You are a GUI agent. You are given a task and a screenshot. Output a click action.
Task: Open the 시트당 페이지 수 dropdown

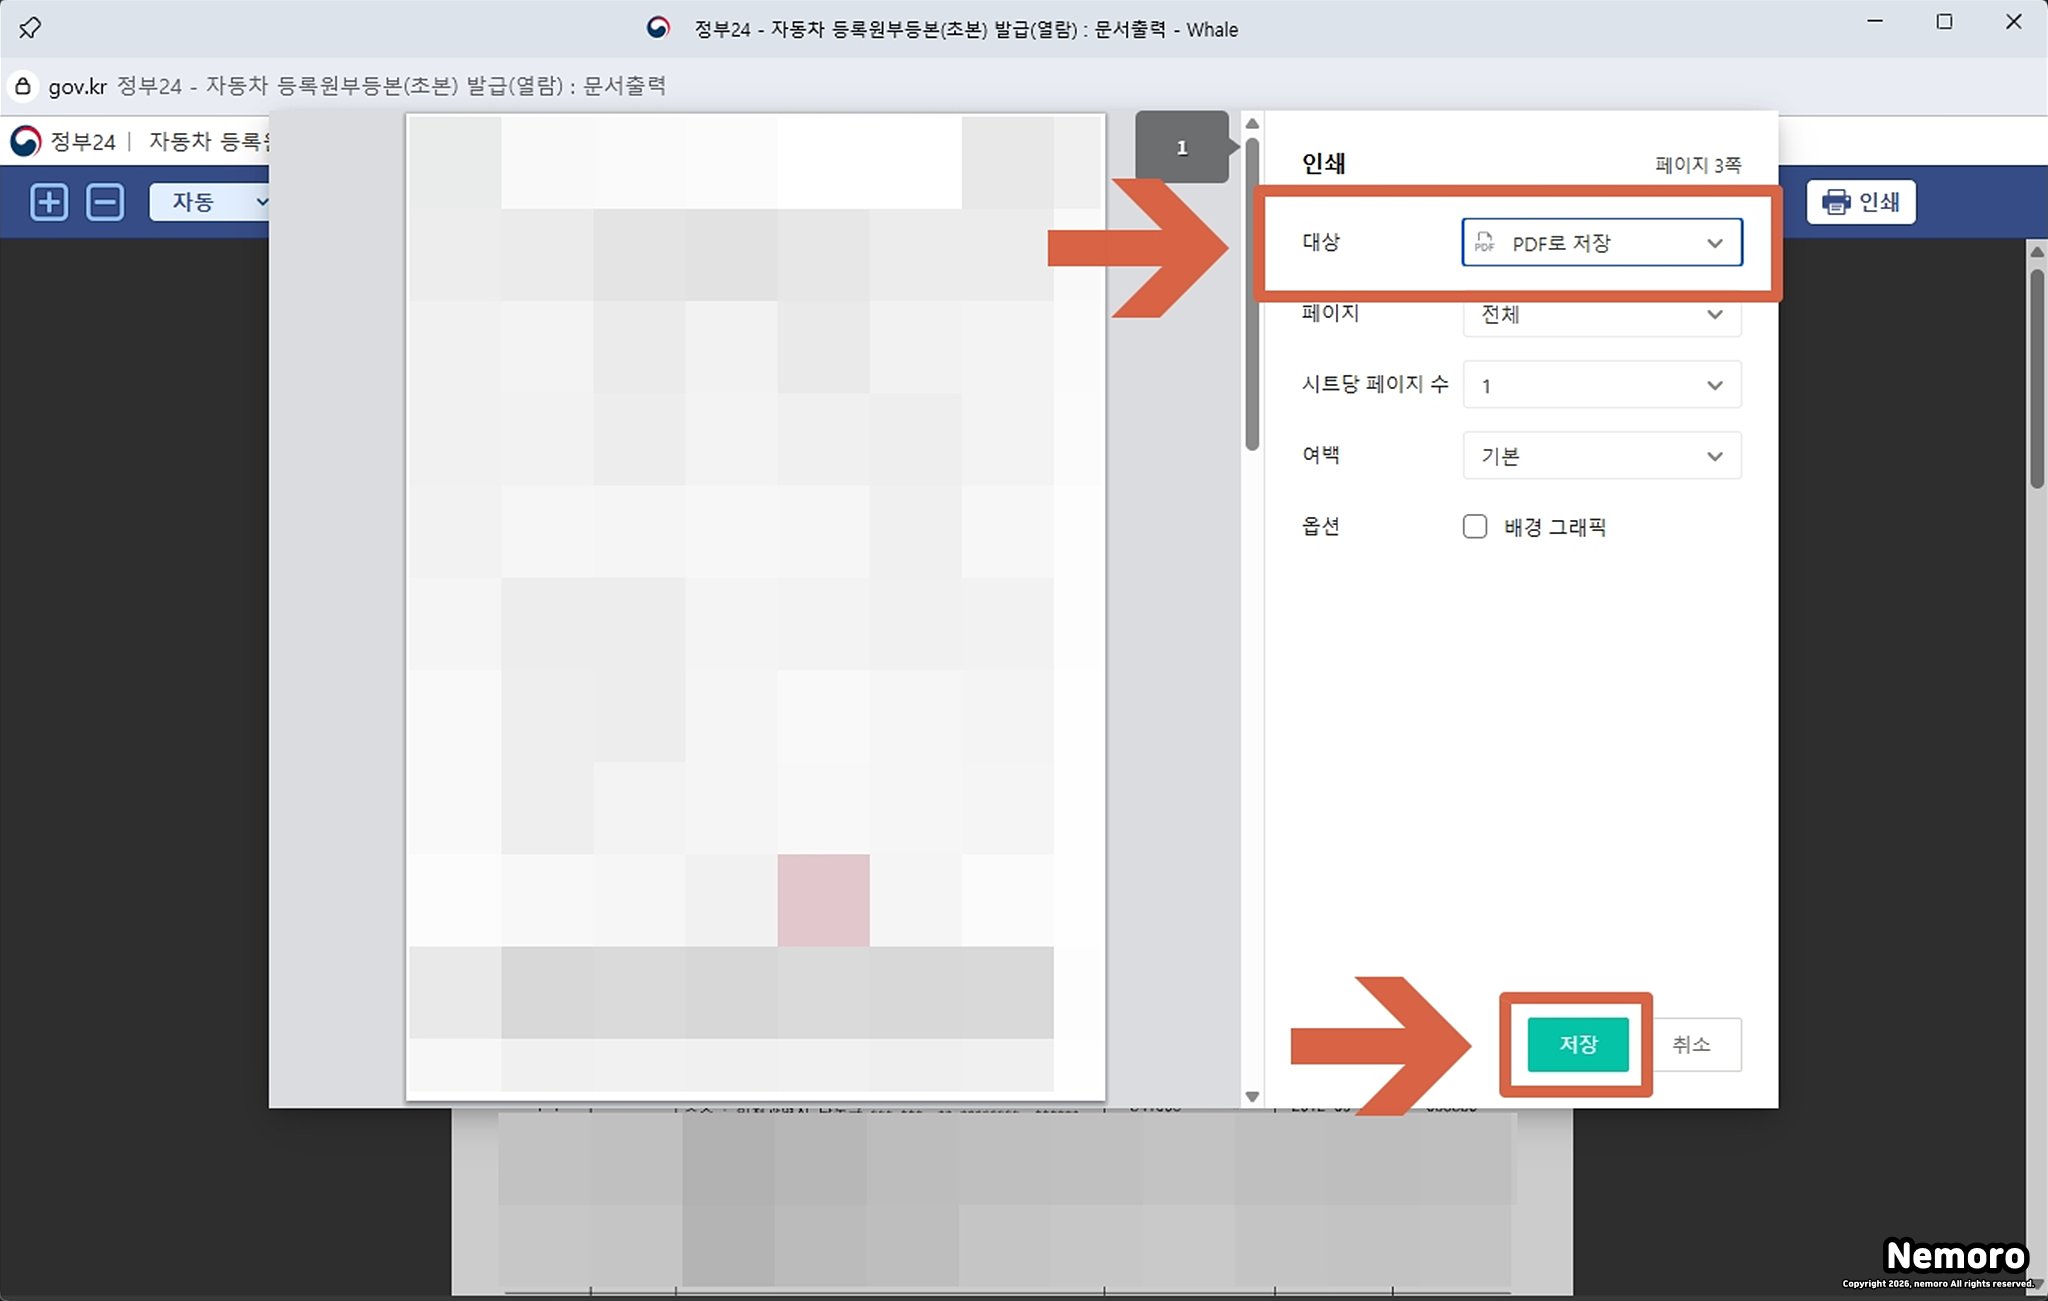point(1601,385)
